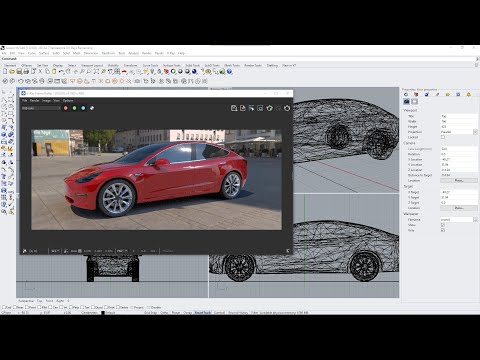Click the red layers icon in Properties panel
The image size is (480, 360).
pyautogui.click(x=416, y=95)
